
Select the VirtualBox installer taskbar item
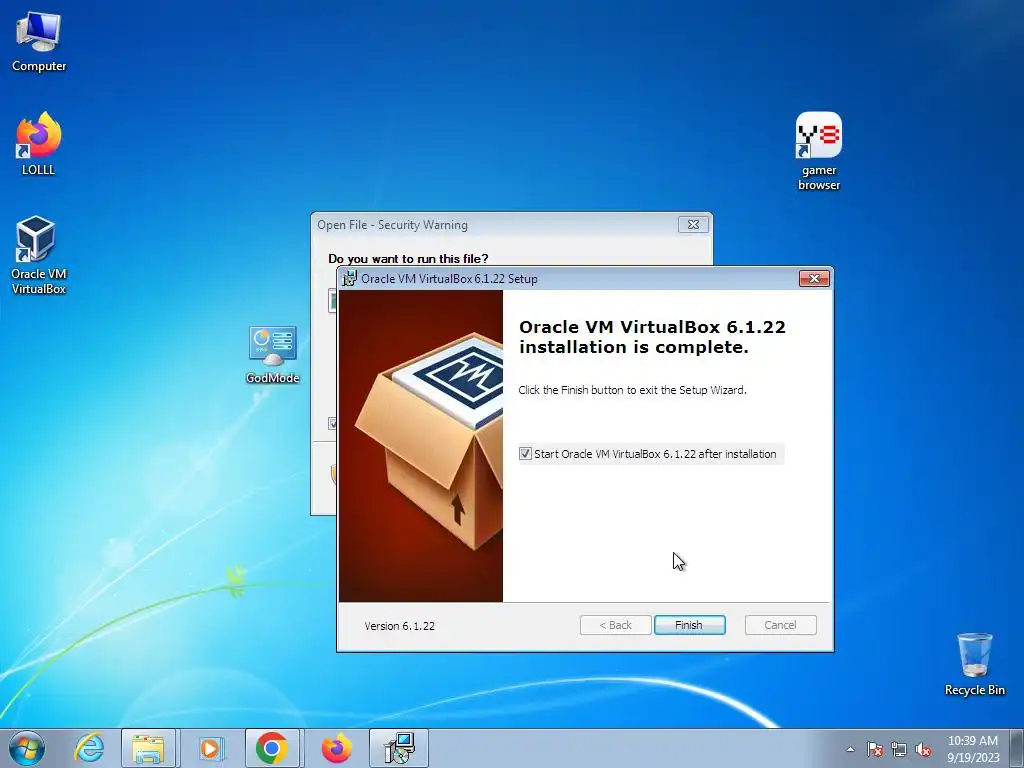[x=399, y=748]
